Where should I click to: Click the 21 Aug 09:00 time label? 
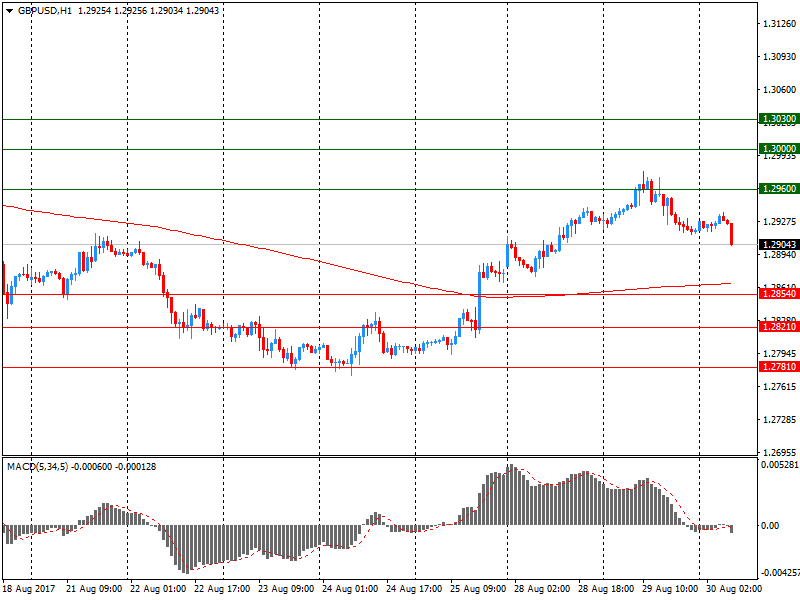(x=94, y=589)
